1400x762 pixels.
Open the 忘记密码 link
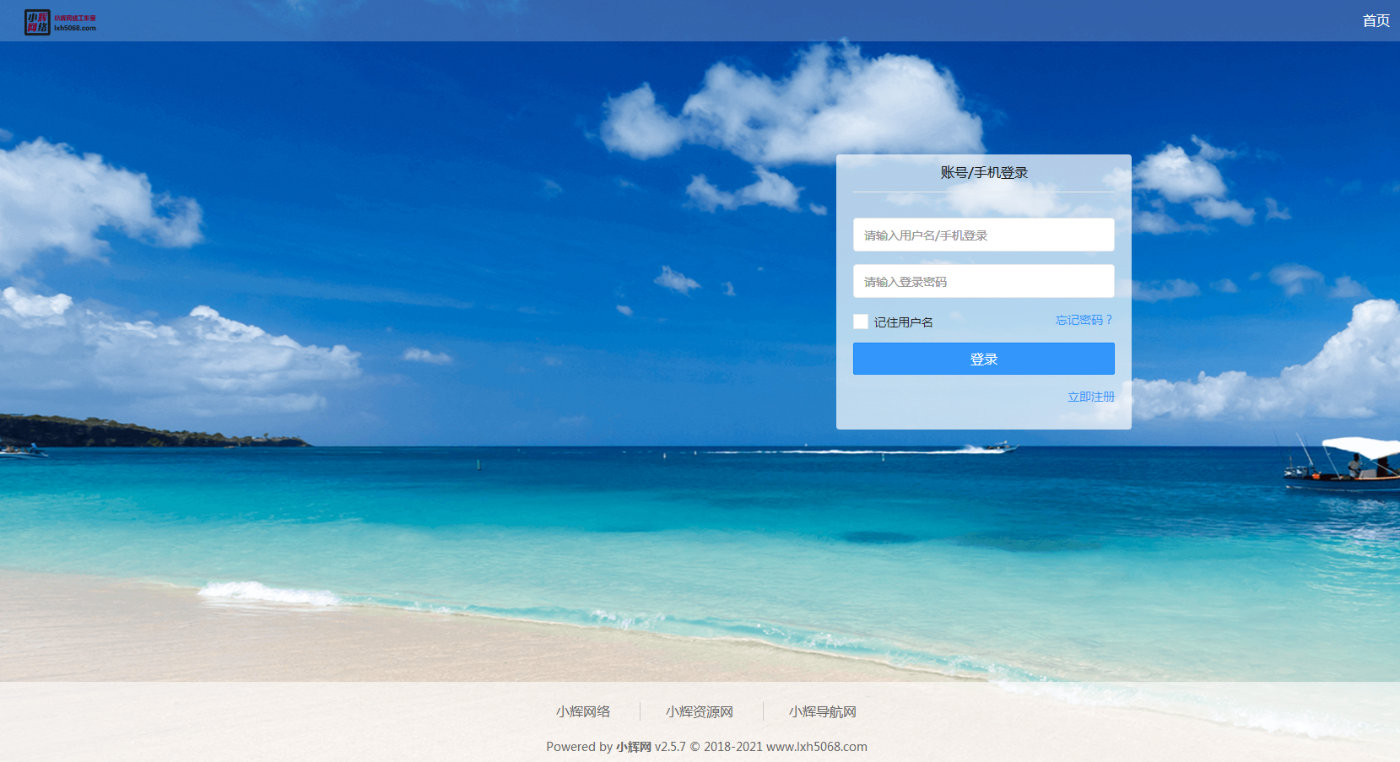[x=1084, y=319]
